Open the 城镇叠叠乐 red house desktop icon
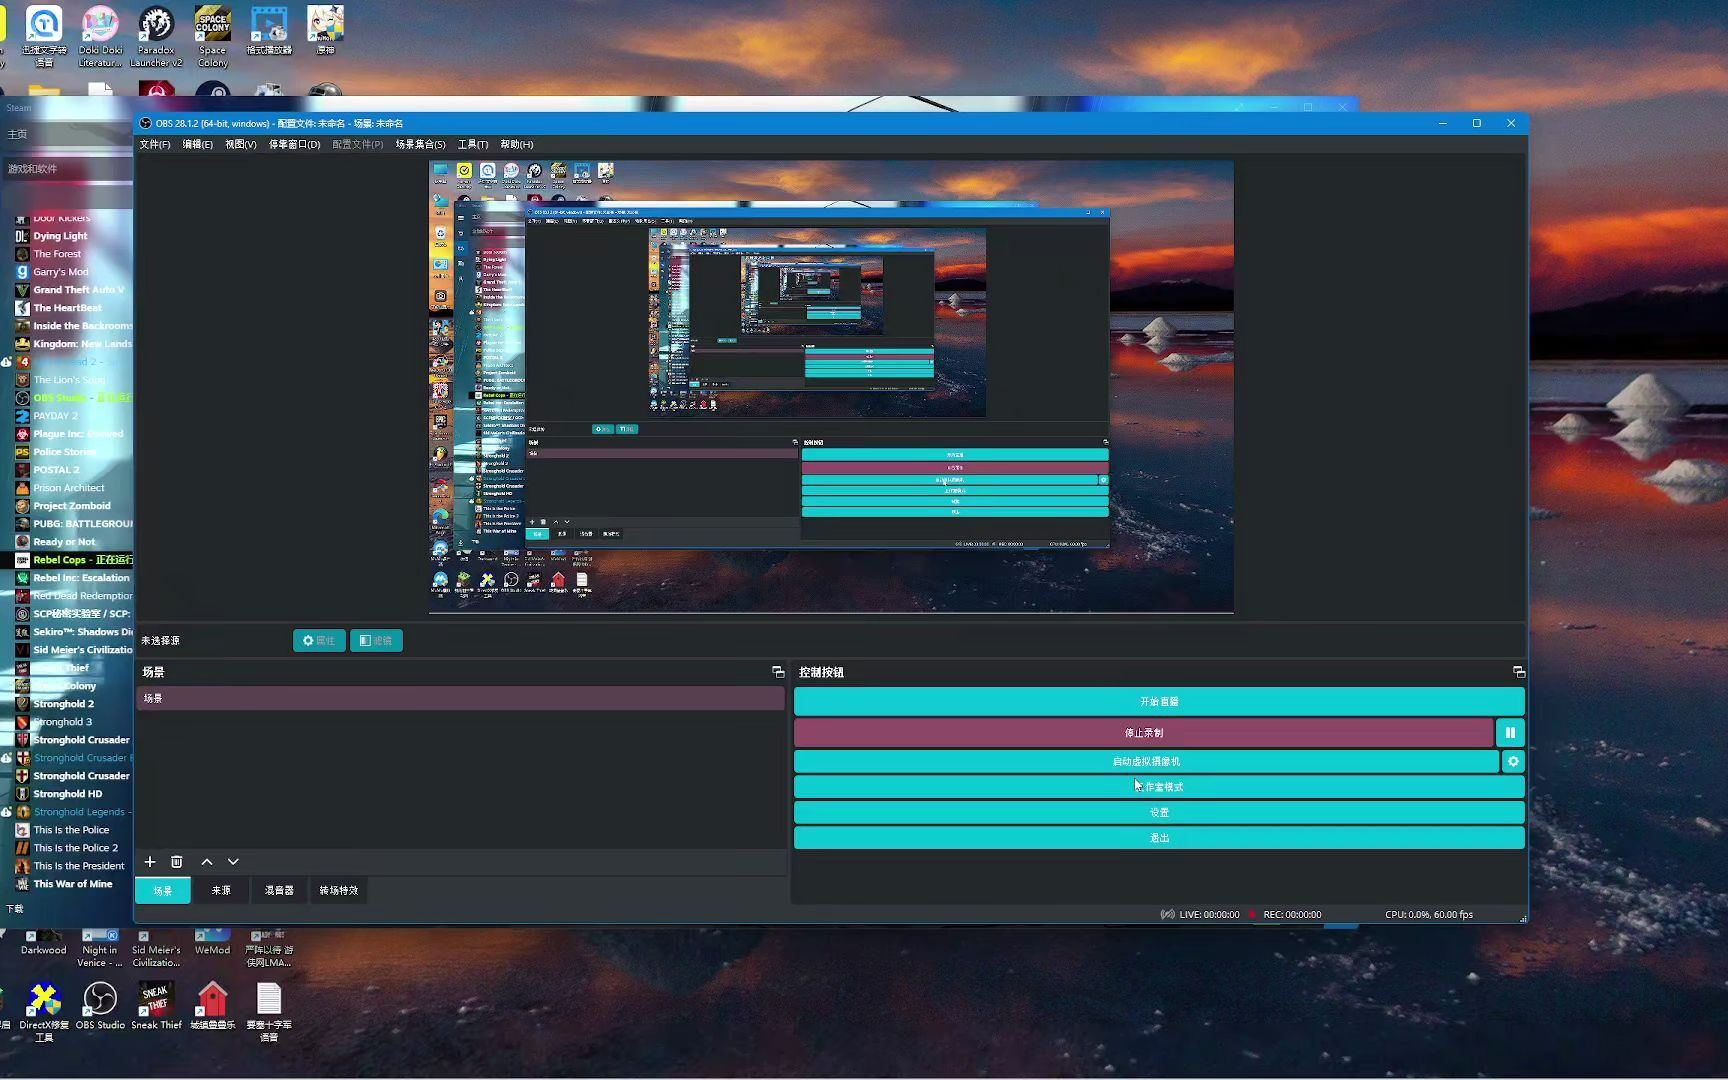1728x1080 pixels. coord(213,1006)
